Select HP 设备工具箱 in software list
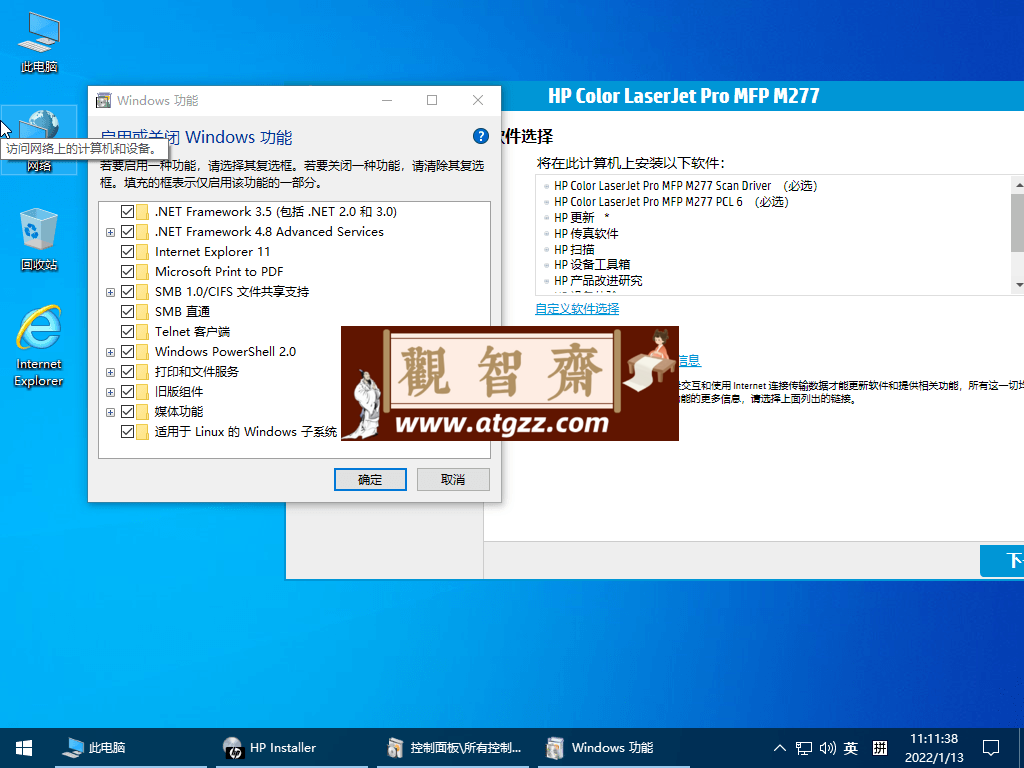The width and height of the screenshot is (1024, 768). click(x=592, y=264)
